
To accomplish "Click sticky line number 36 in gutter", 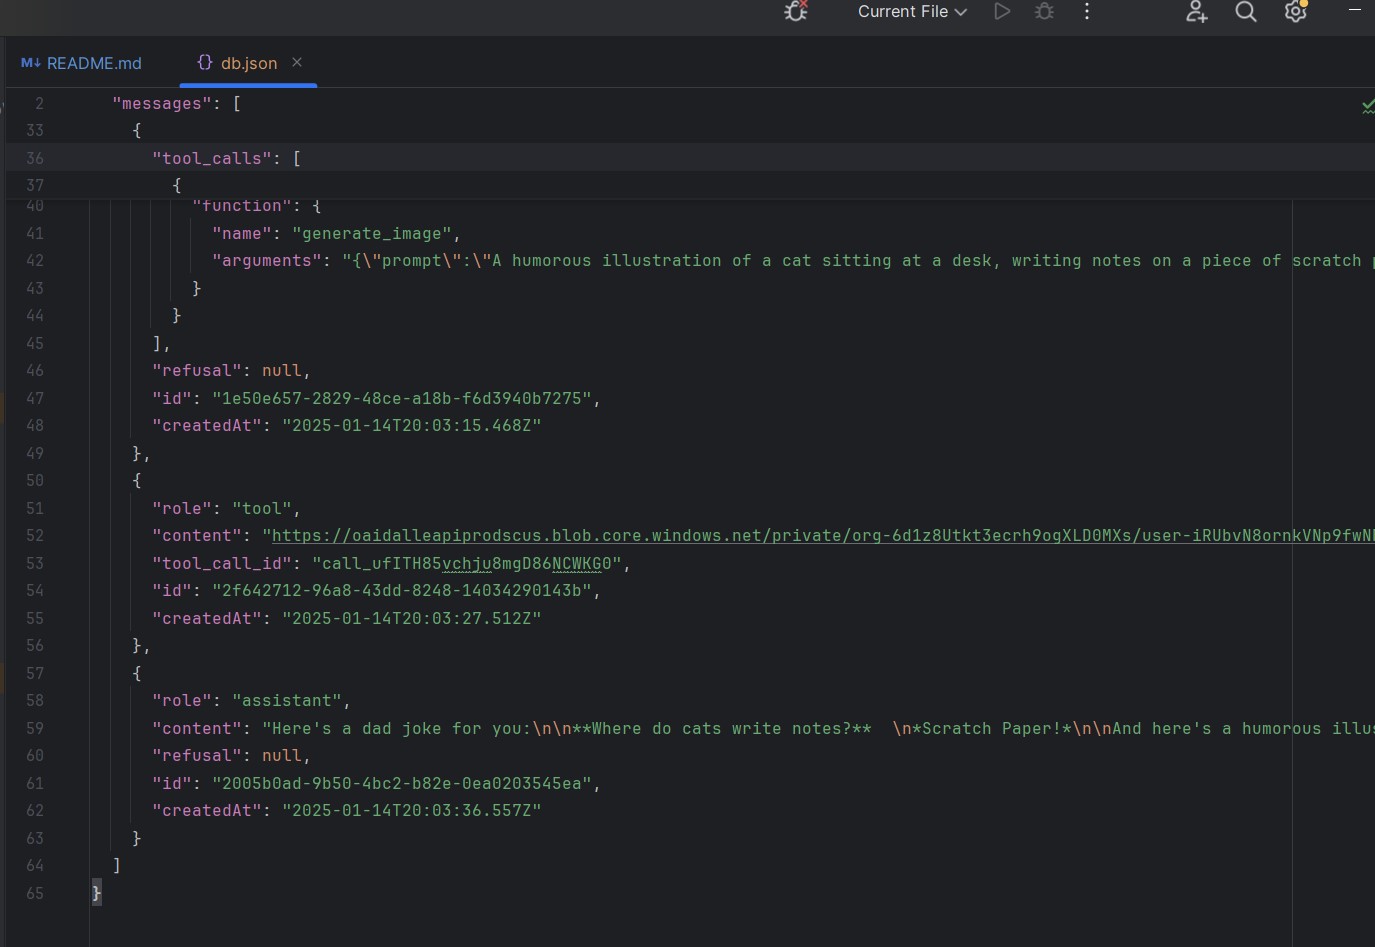I will tap(35, 158).
